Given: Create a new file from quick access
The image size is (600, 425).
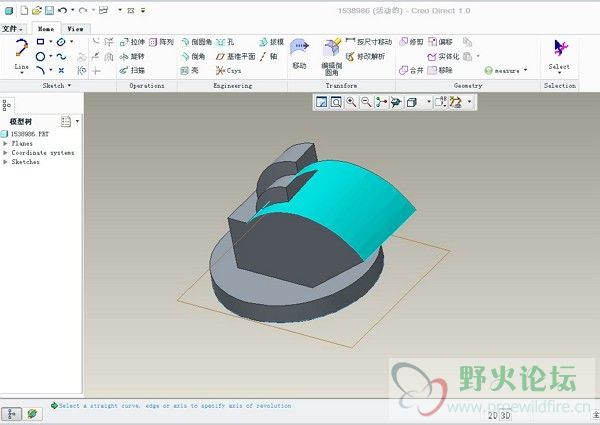Looking at the screenshot, I should (x=24, y=10).
